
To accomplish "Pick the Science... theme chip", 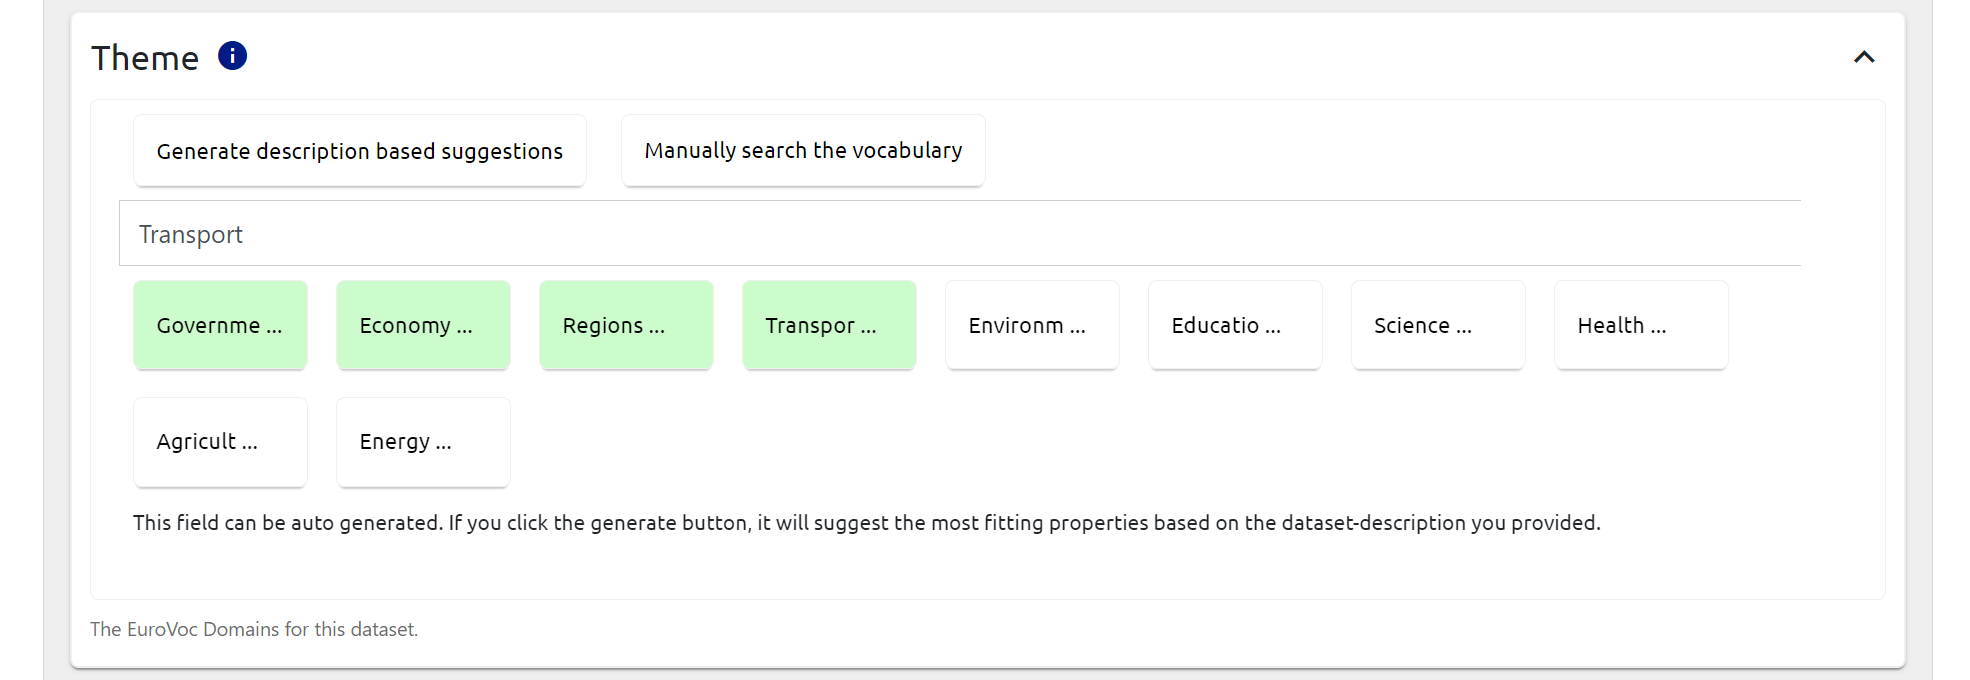I will pos(1438,326).
